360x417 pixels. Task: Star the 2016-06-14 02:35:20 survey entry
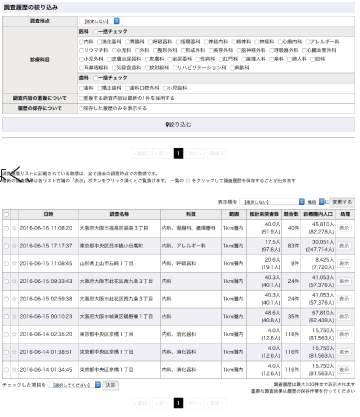(x=14, y=334)
